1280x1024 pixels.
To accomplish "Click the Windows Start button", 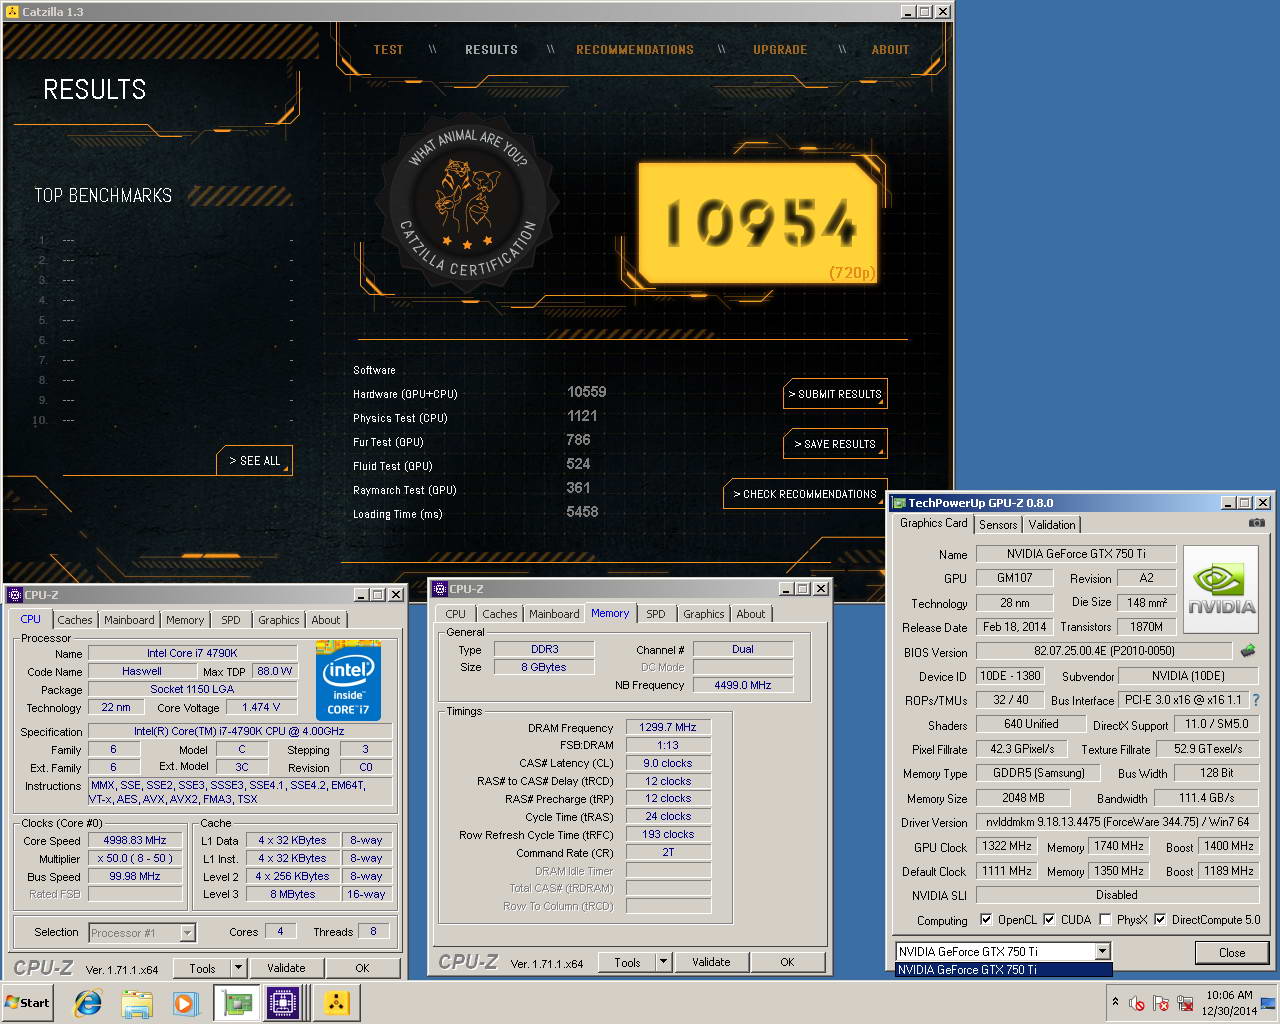I will point(27,1003).
